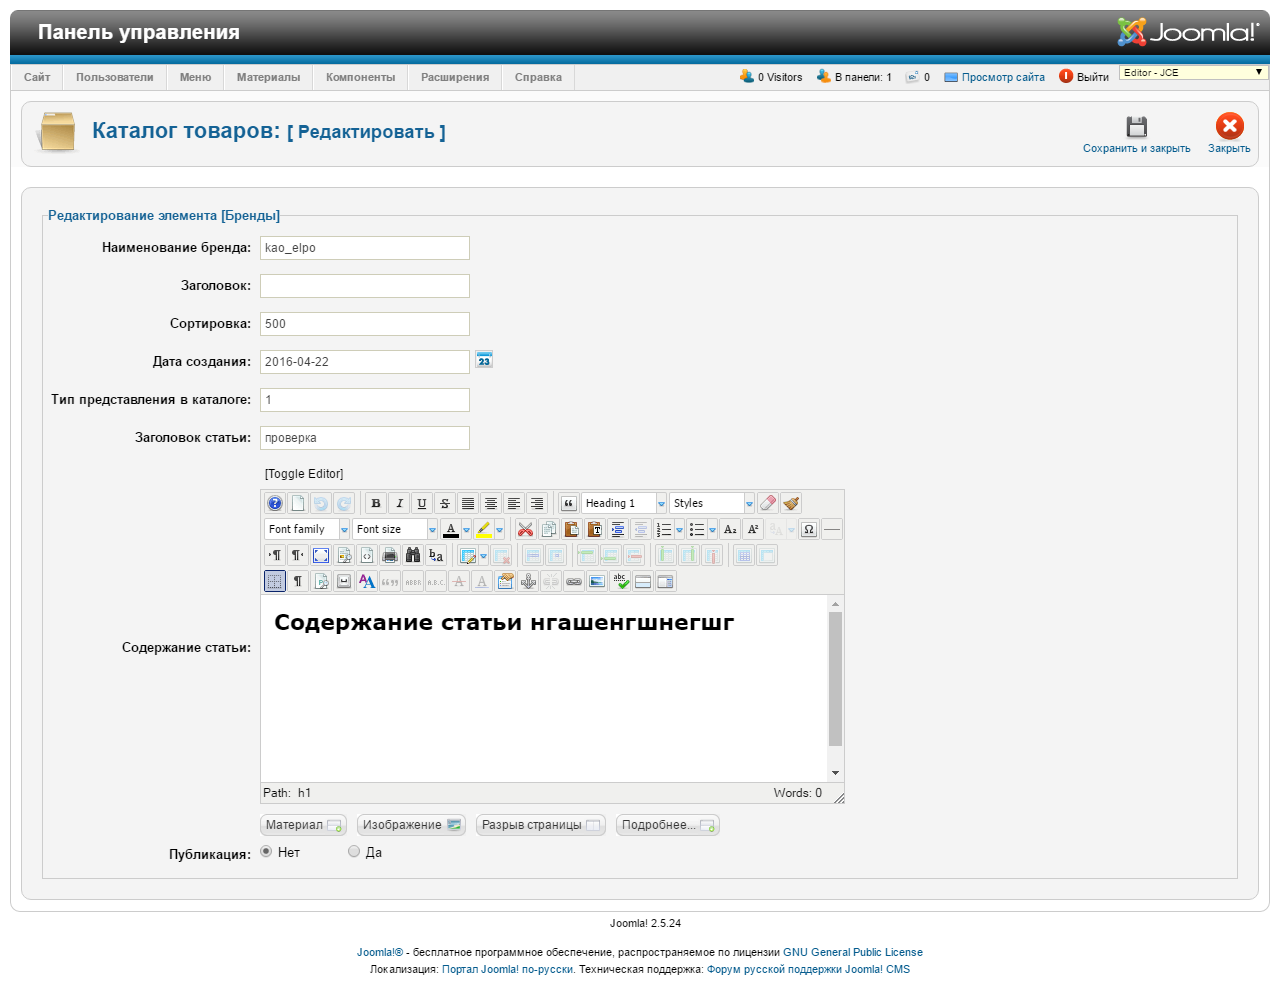Viewport: 1280px width, 999px height.
Task: Click the 'Материал' insert button
Action: [x=303, y=825]
